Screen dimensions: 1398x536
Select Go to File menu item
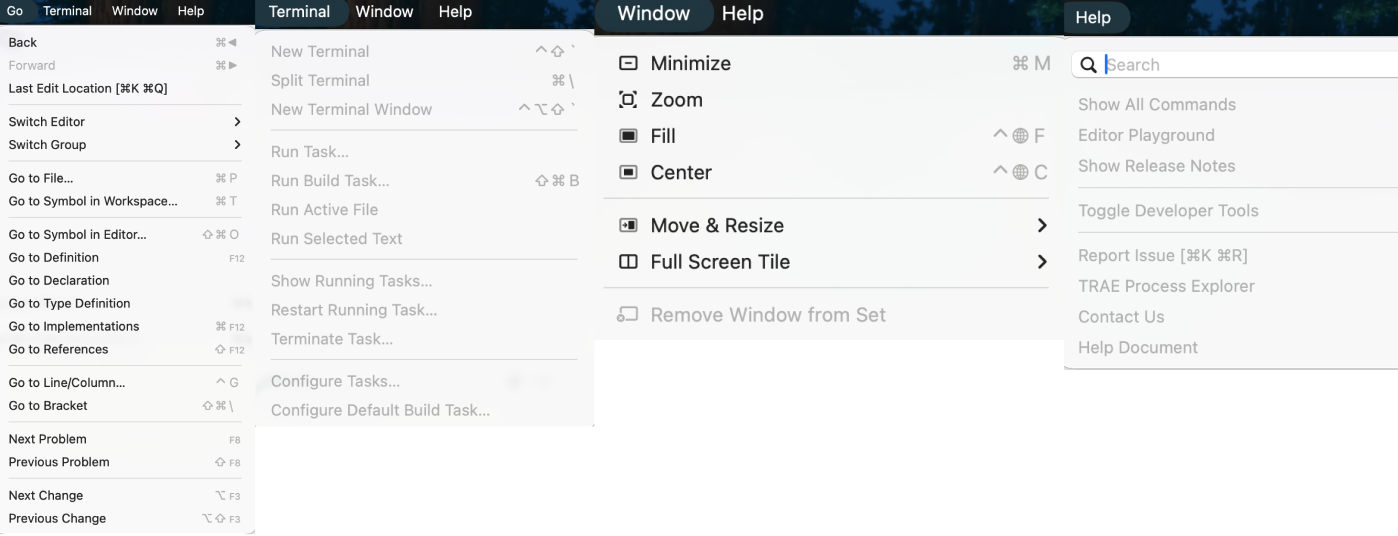pyautogui.click(x=41, y=178)
